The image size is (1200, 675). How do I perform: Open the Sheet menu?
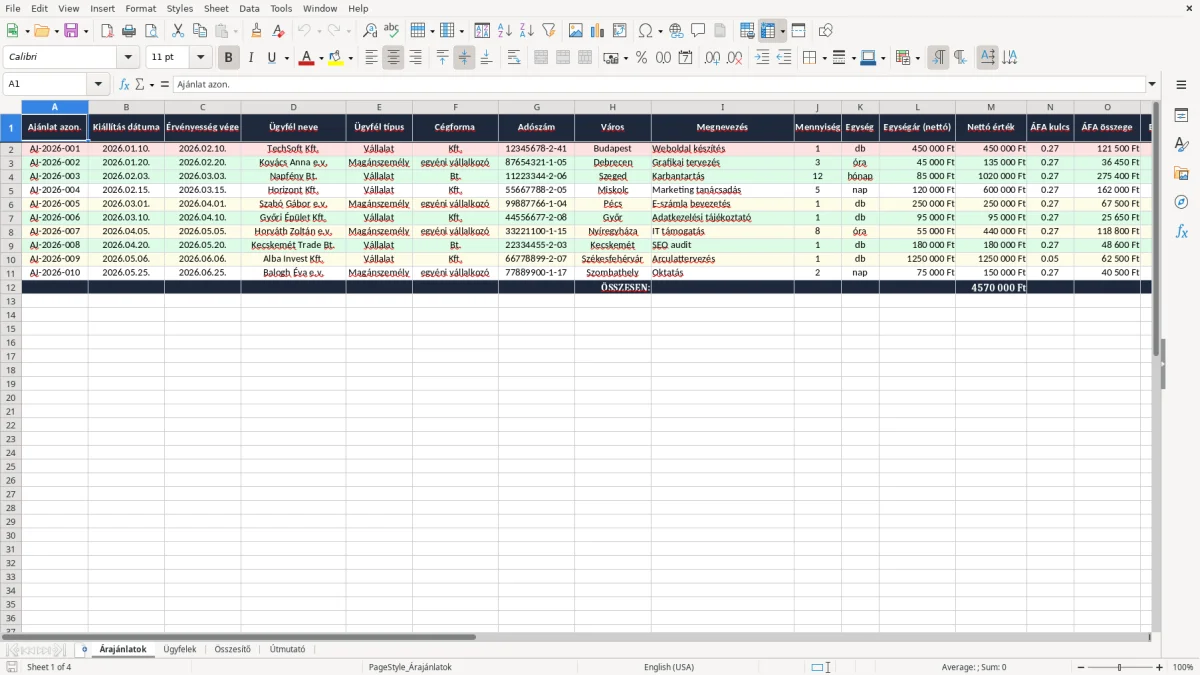click(x=216, y=8)
